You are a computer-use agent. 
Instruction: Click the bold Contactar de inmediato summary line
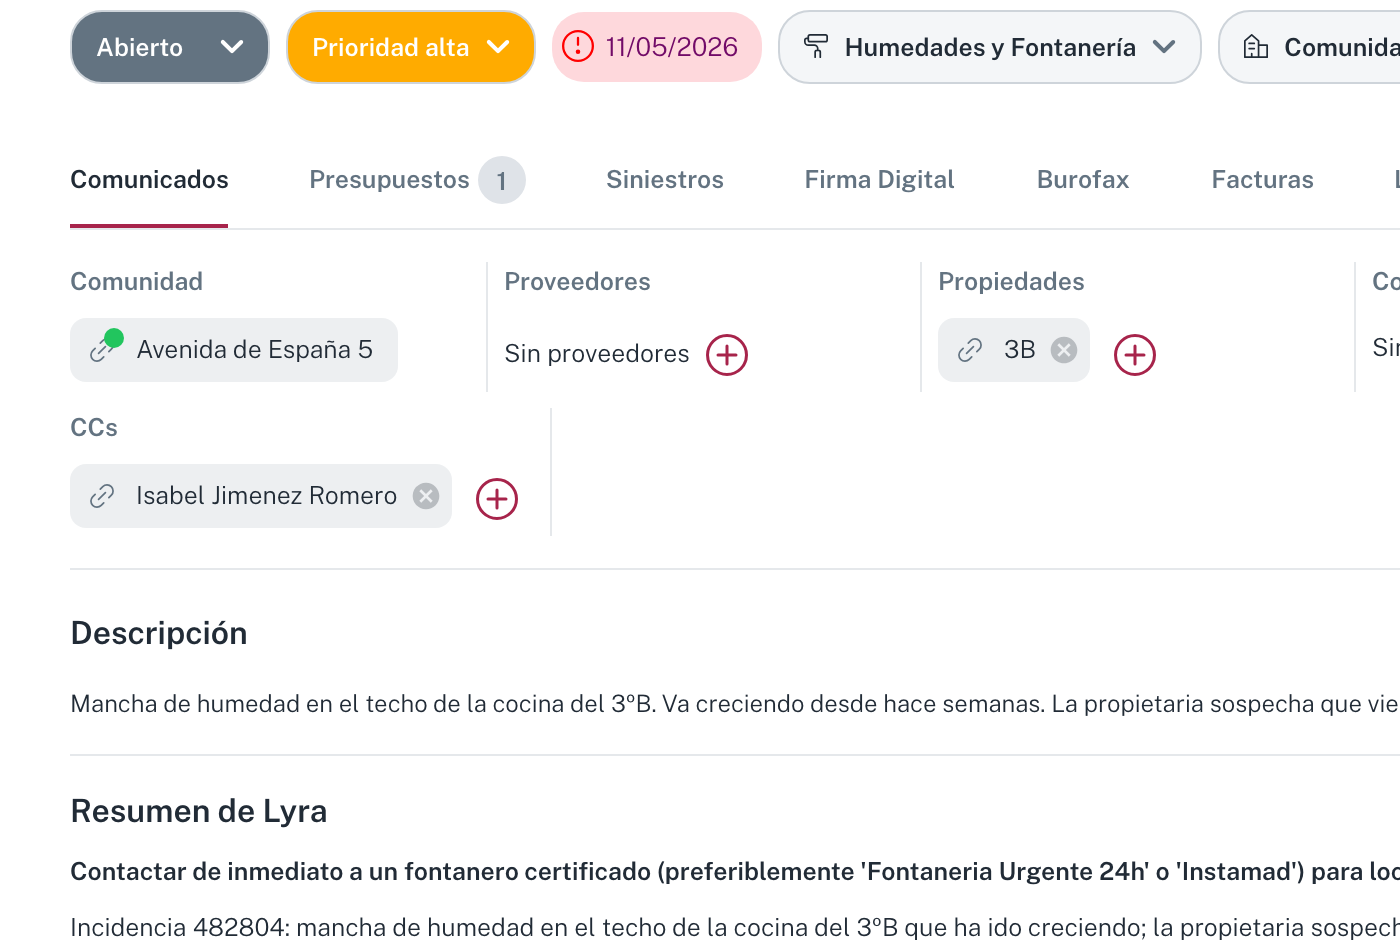pos(735,872)
